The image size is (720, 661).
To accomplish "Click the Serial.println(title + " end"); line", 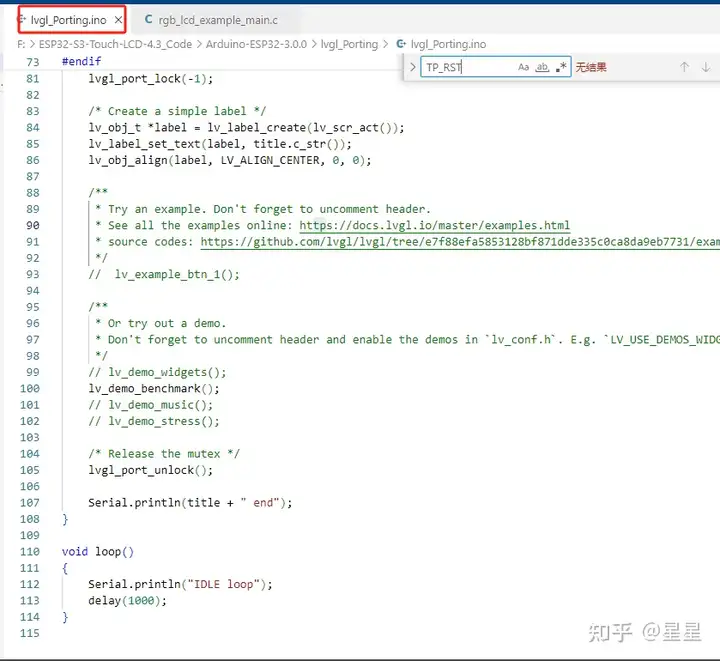I will (x=190, y=503).
